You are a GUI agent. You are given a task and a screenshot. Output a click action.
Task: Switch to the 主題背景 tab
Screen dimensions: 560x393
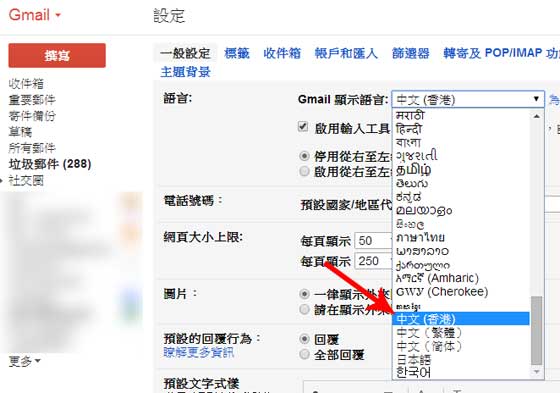click(185, 72)
